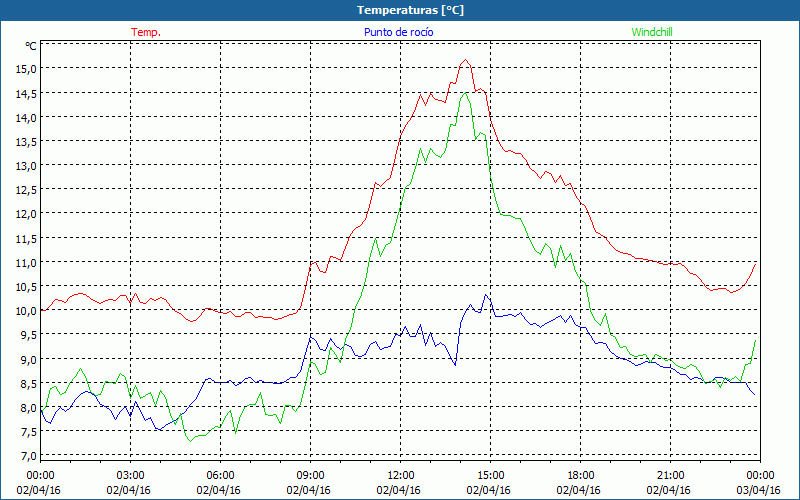
Task: Click the "02/04/16" date under 21:00
Action: [668, 490]
